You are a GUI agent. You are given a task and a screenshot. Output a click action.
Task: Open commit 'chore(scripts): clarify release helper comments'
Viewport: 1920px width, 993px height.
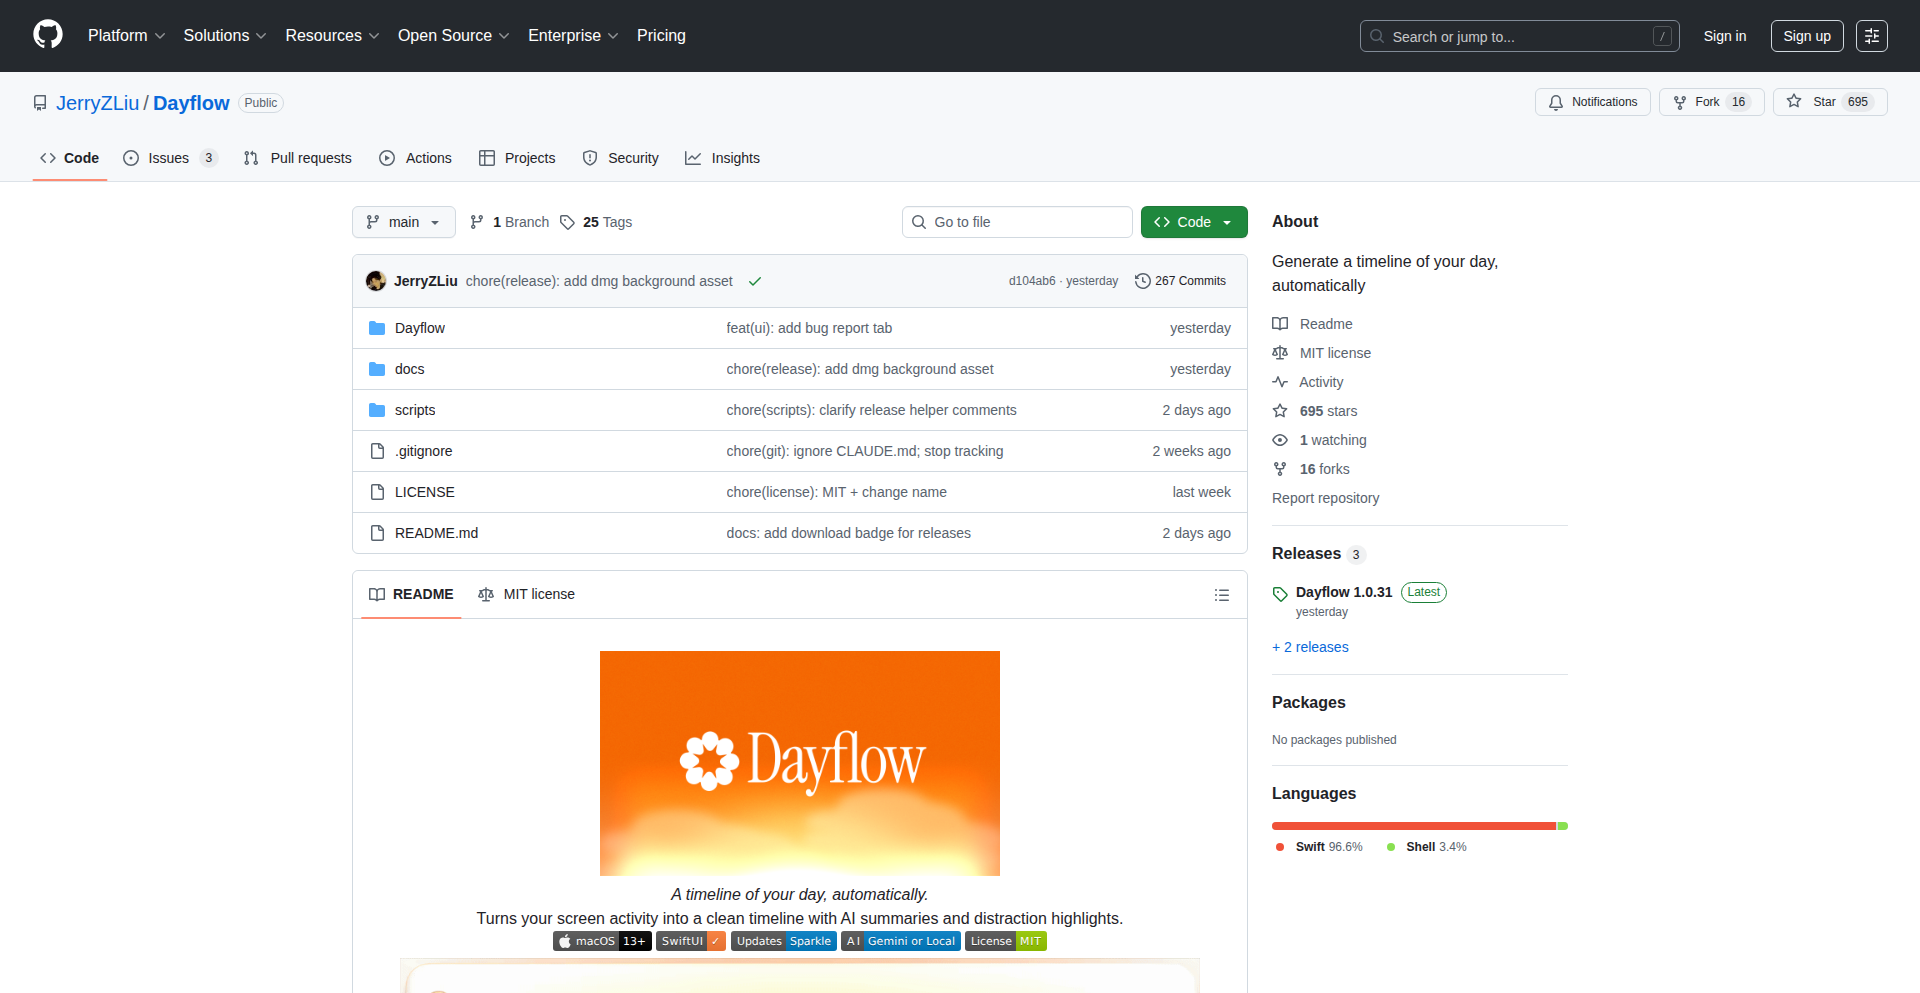[871, 410]
